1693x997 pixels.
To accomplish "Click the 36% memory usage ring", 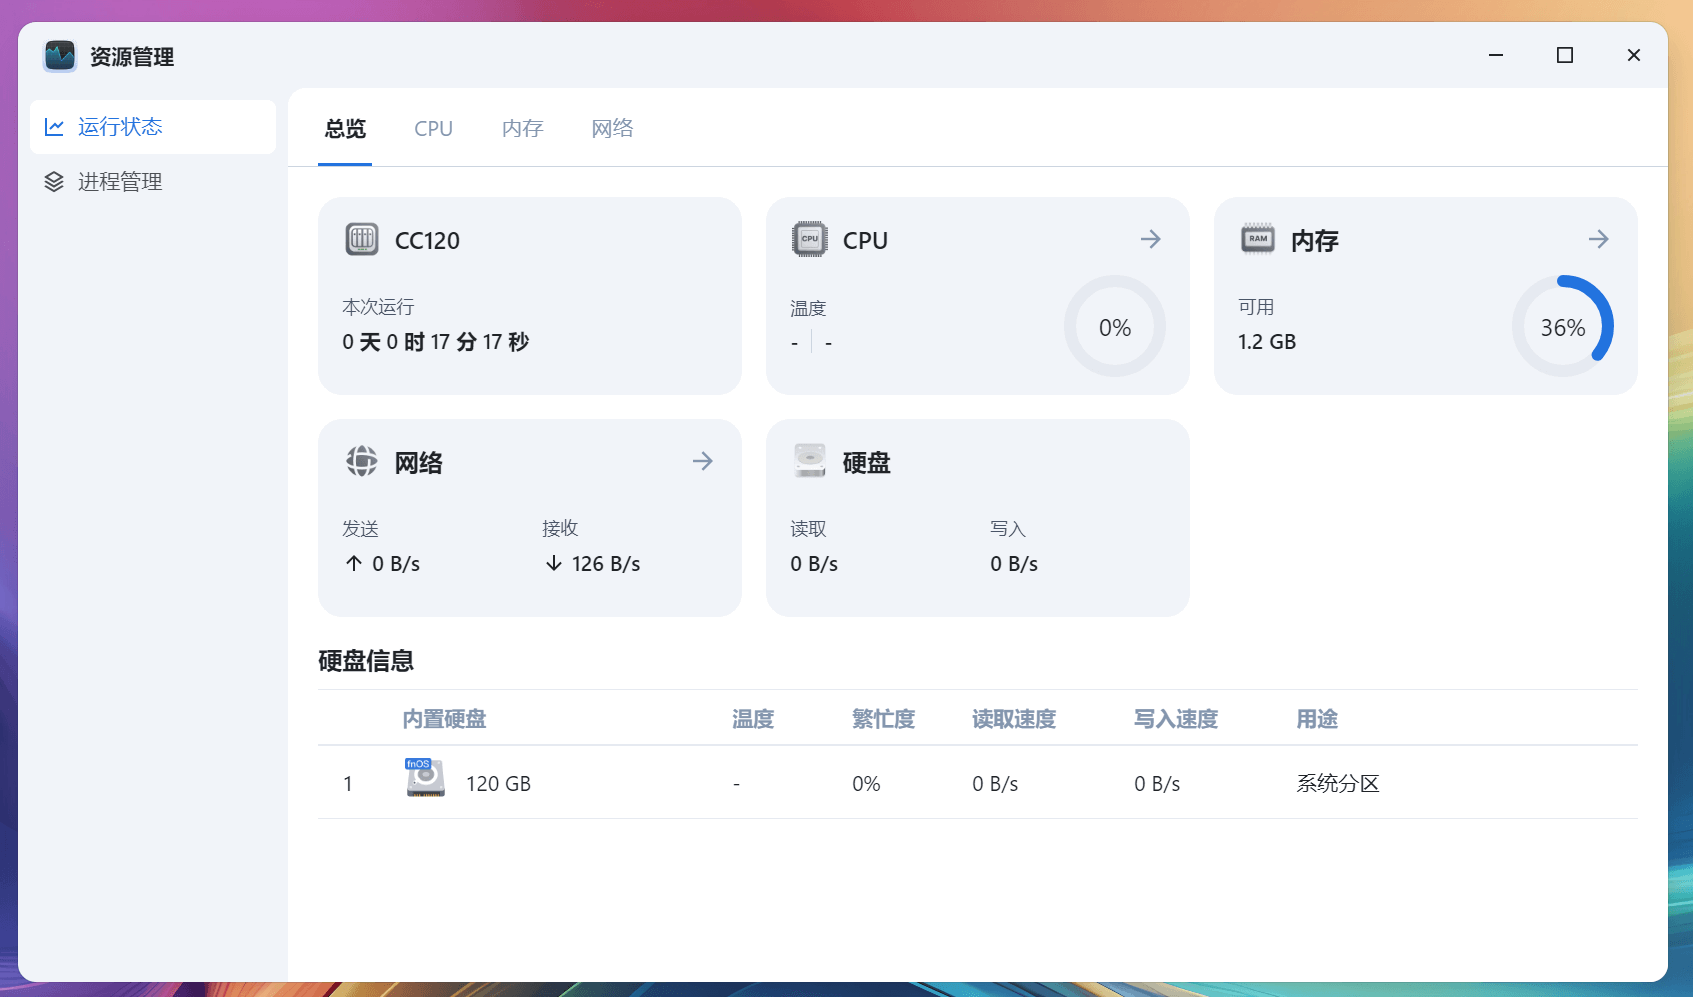I will click(1563, 326).
